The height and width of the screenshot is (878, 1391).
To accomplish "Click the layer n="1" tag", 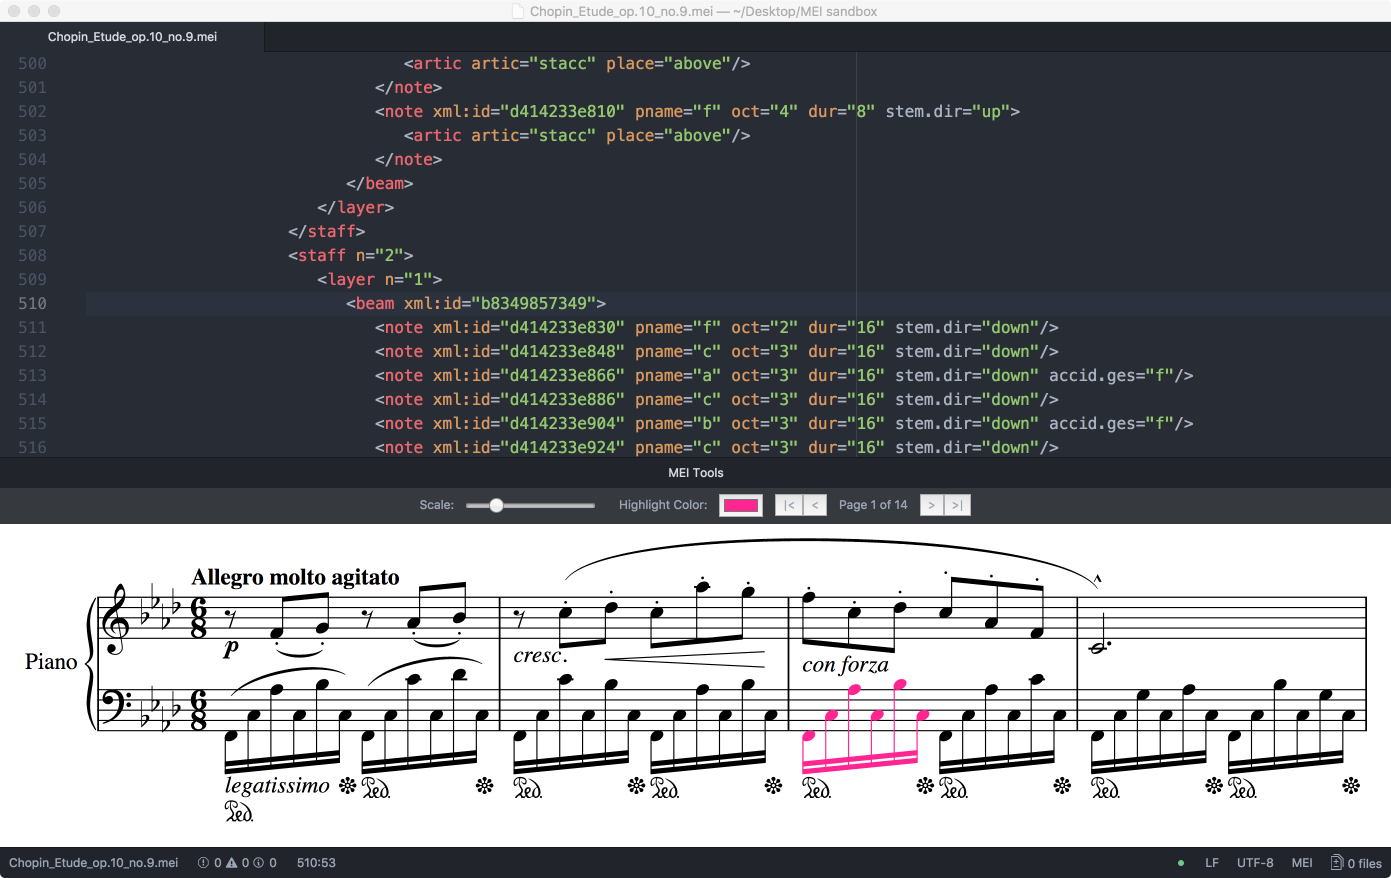I will pos(380,279).
